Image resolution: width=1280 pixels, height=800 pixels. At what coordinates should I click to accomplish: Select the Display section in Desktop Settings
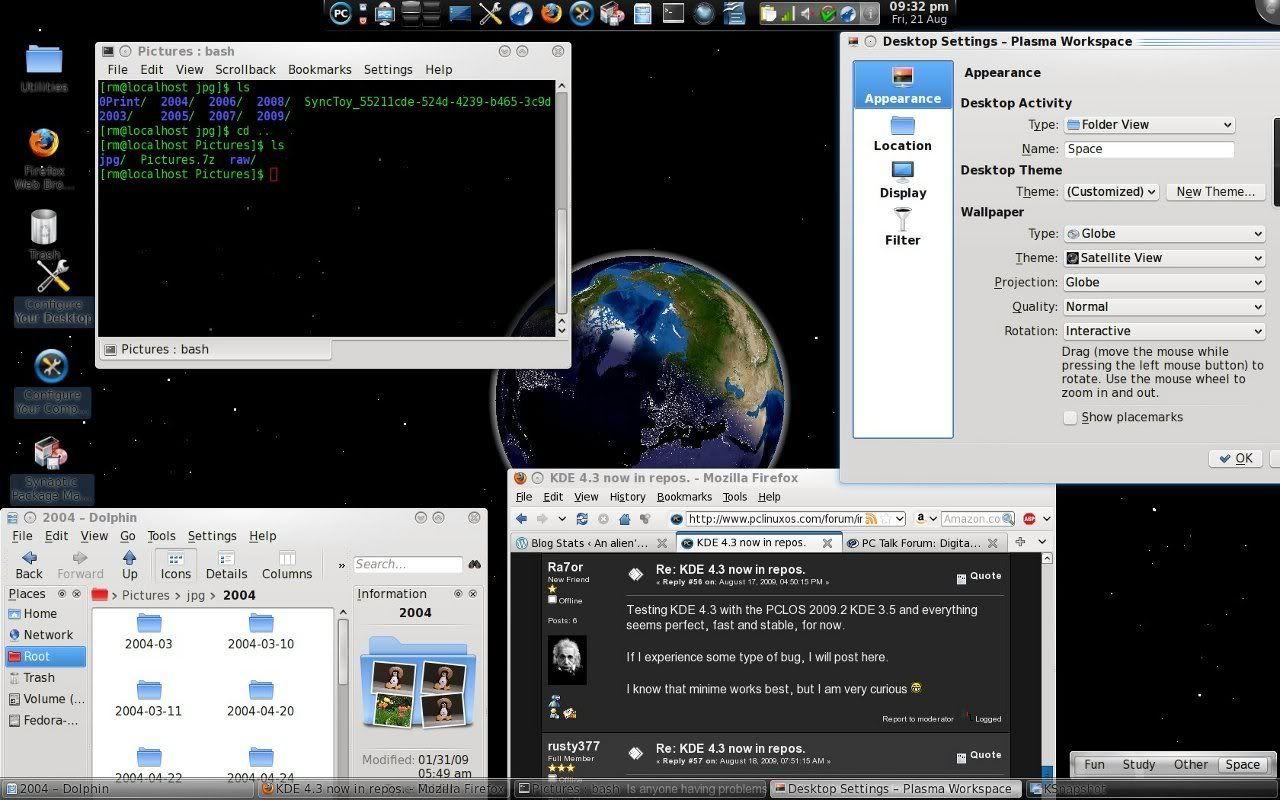click(x=903, y=180)
